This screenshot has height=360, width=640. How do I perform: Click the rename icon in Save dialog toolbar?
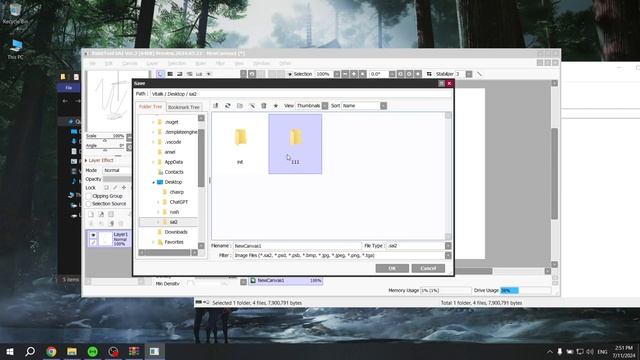(x=252, y=106)
